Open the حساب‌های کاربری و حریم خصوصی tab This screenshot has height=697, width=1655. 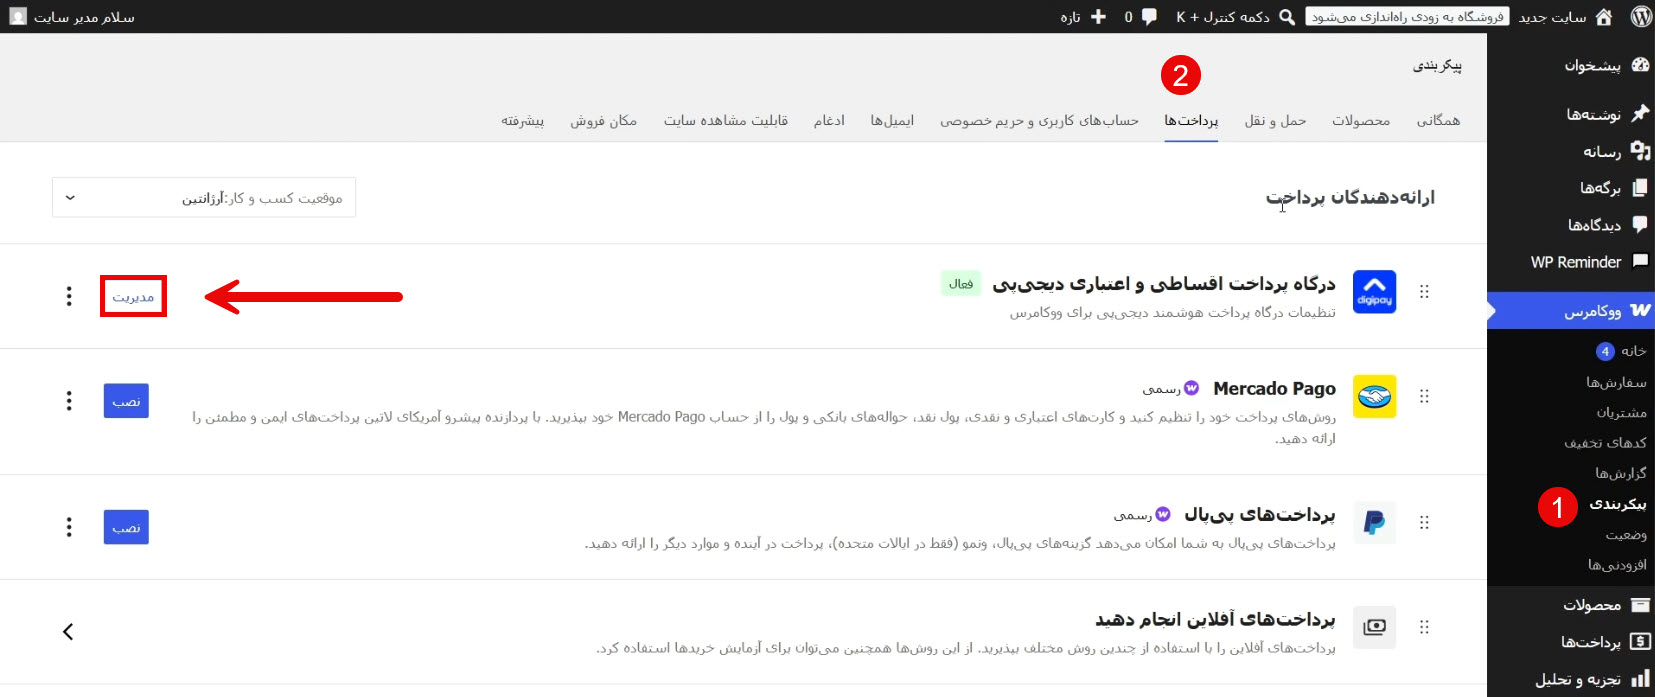point(1039,121)
